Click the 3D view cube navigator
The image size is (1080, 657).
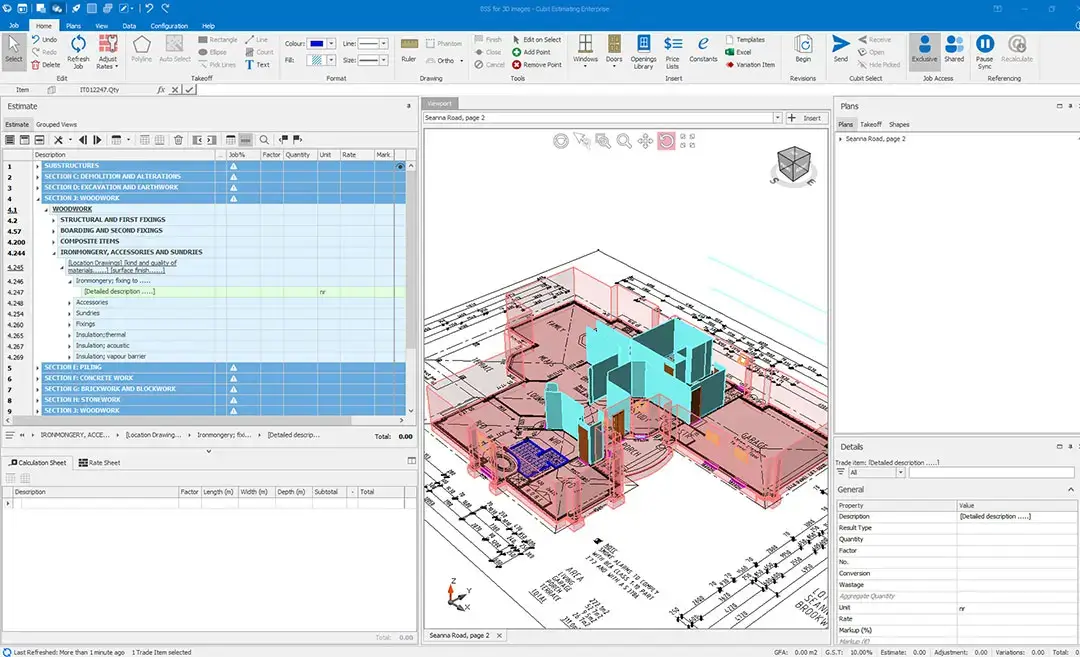[x=792, y=163]
